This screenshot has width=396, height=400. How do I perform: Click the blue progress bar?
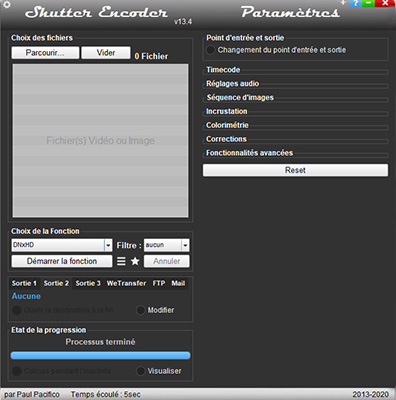click(100, 355)
